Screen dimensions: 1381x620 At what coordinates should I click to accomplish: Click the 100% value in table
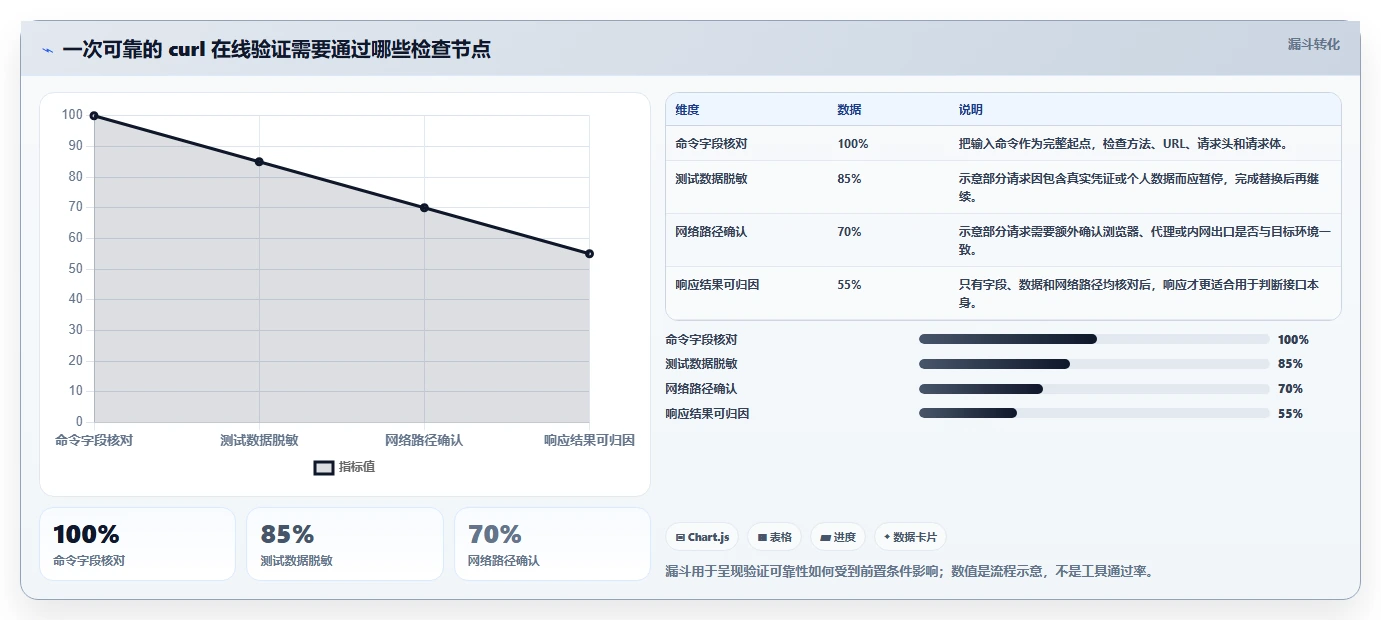[x=853, y=144]
